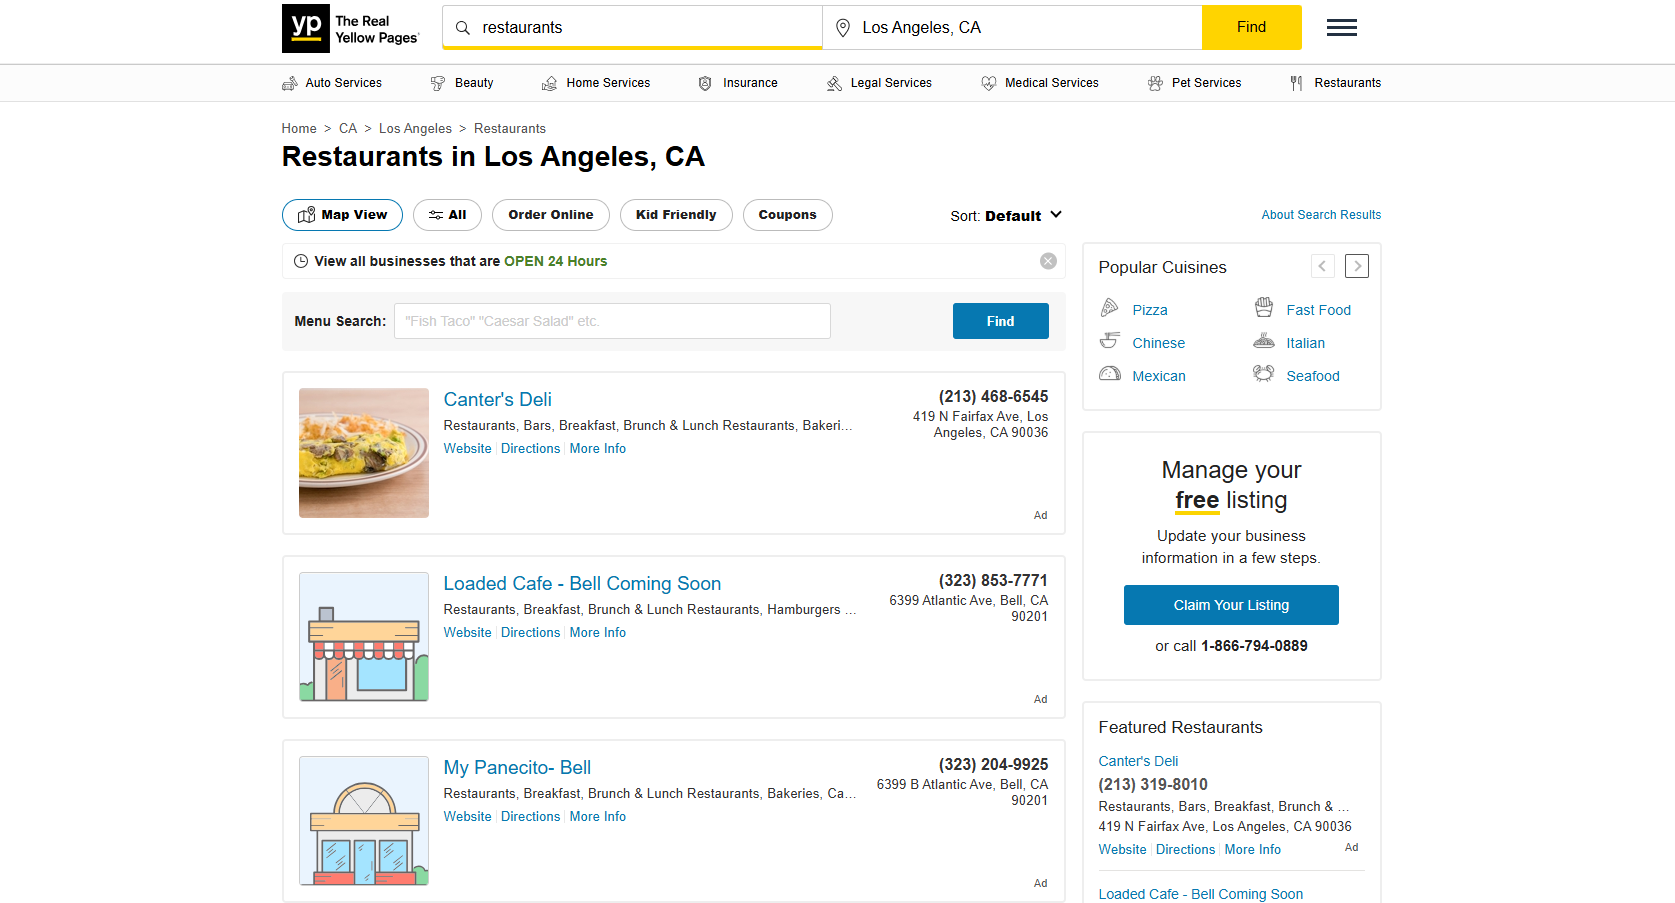The image size is (1675, 903).
Task: Select the Seafood crab icon
Action: pos(1264,374)
